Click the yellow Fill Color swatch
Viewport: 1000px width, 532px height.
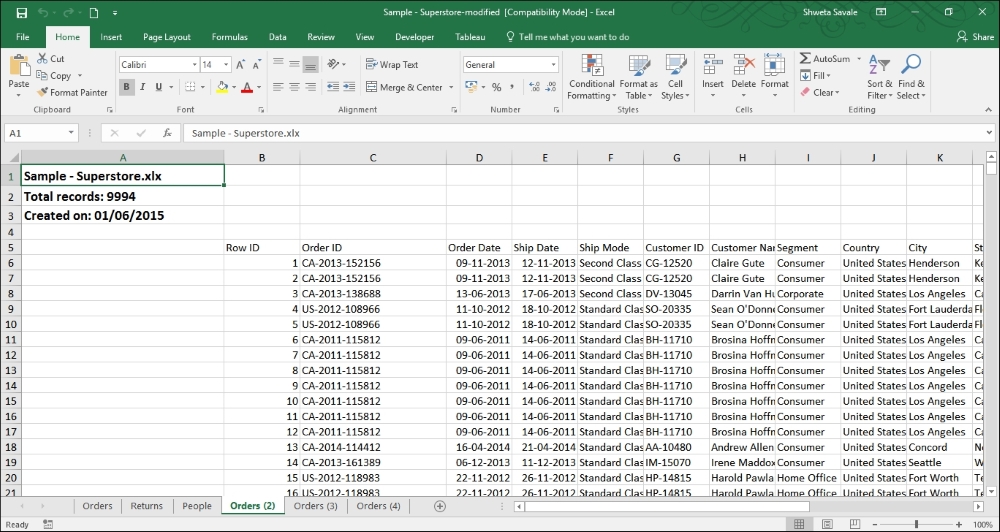[223, 87]
